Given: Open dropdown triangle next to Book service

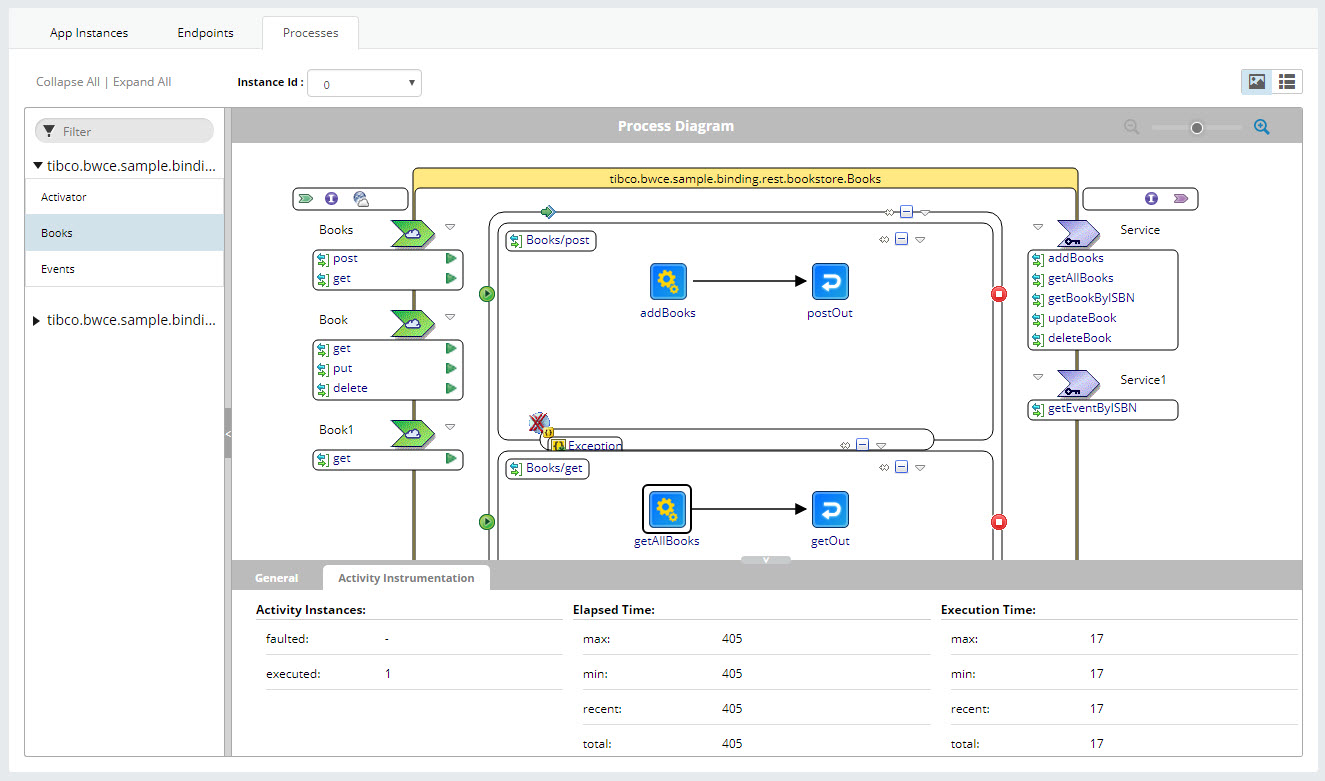Looking at the screenshot, I should (450, 317).
